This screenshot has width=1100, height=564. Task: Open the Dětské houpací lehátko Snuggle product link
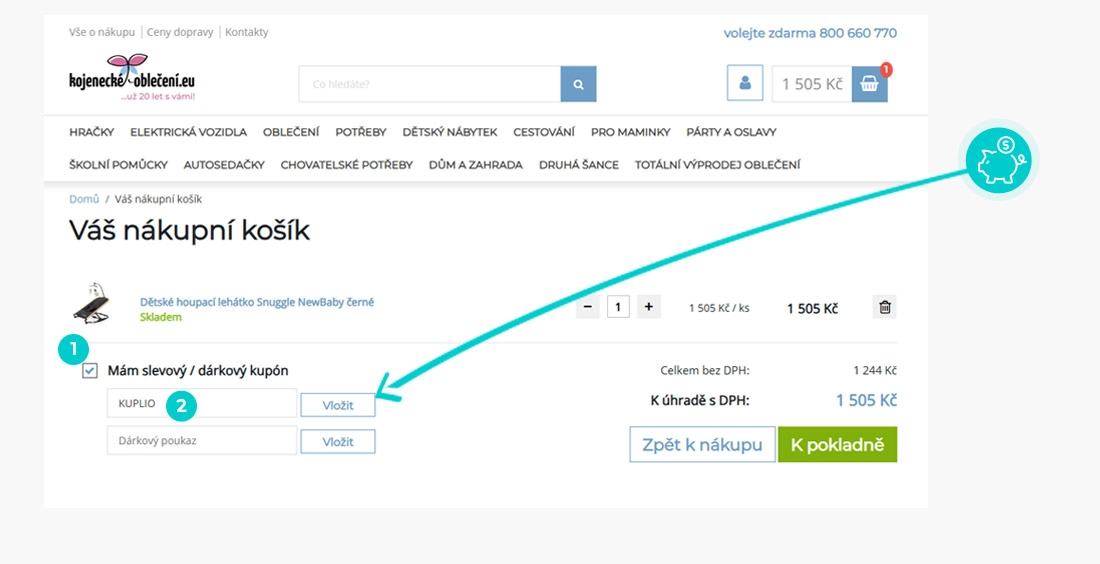257,302
